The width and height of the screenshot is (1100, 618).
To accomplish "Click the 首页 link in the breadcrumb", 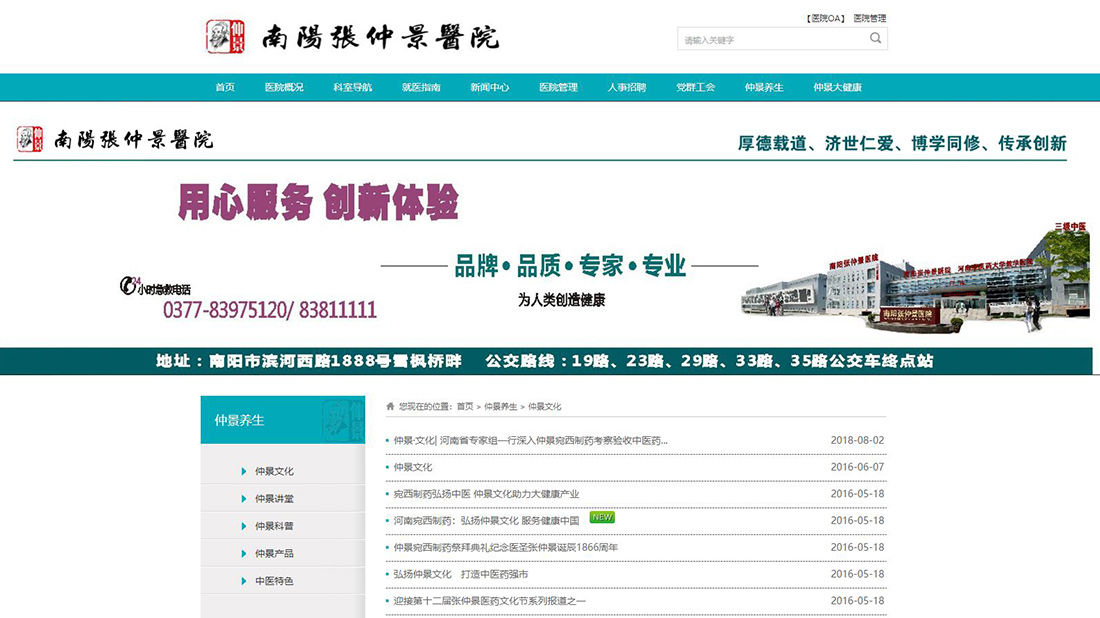I will (x=465, y=407).
